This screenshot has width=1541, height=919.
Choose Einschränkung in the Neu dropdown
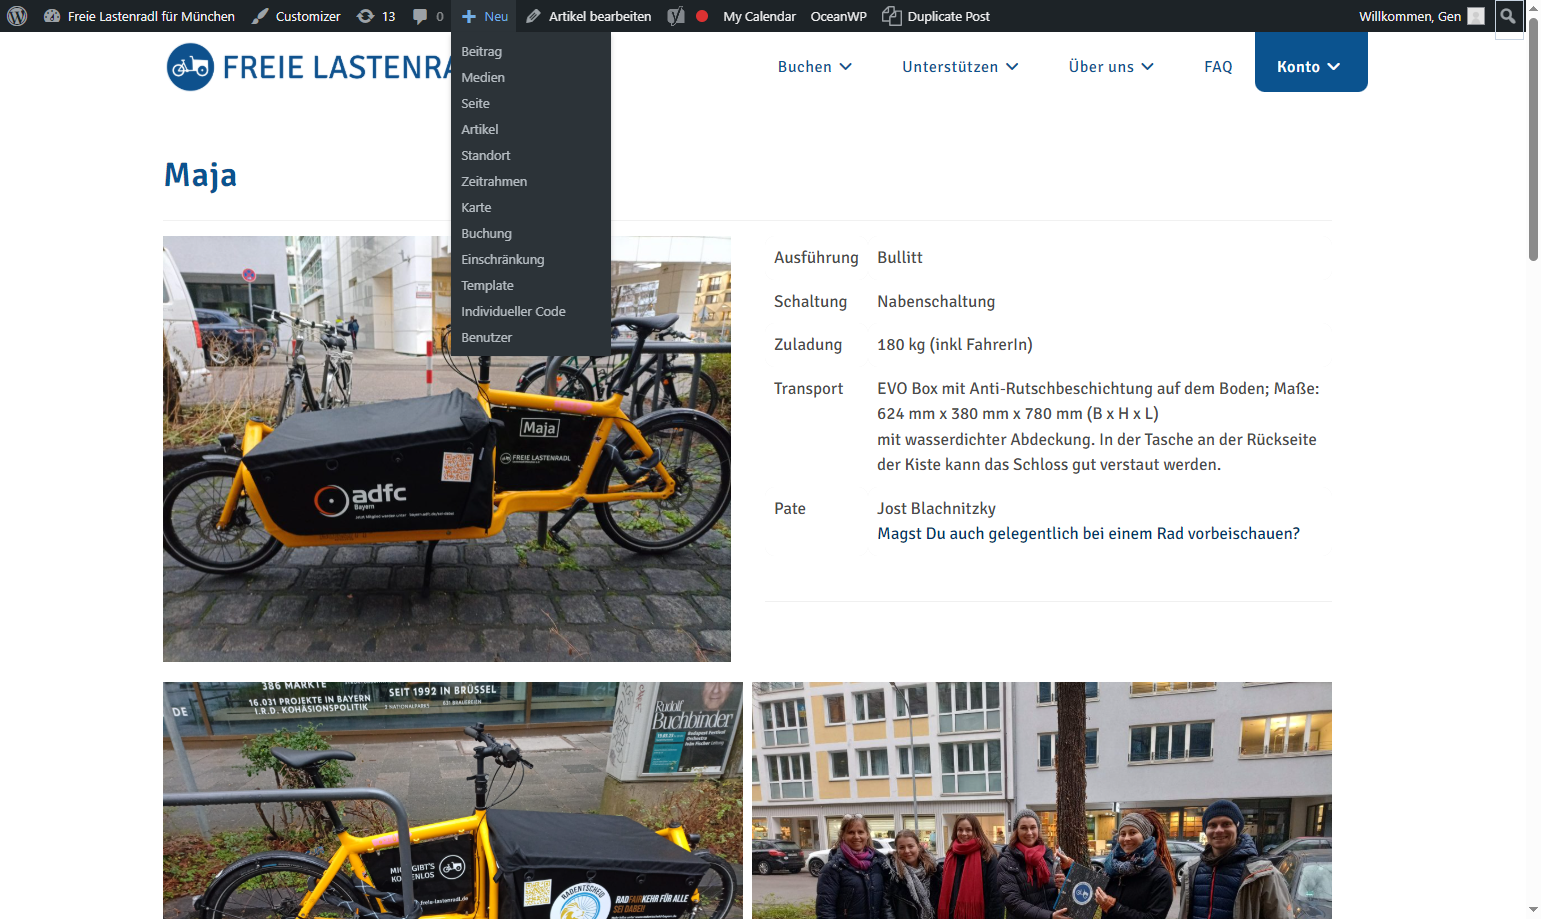pos(531,259)
